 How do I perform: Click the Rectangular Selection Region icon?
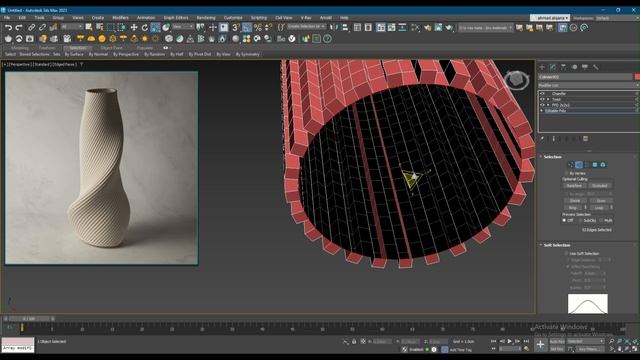click(111, 28)
